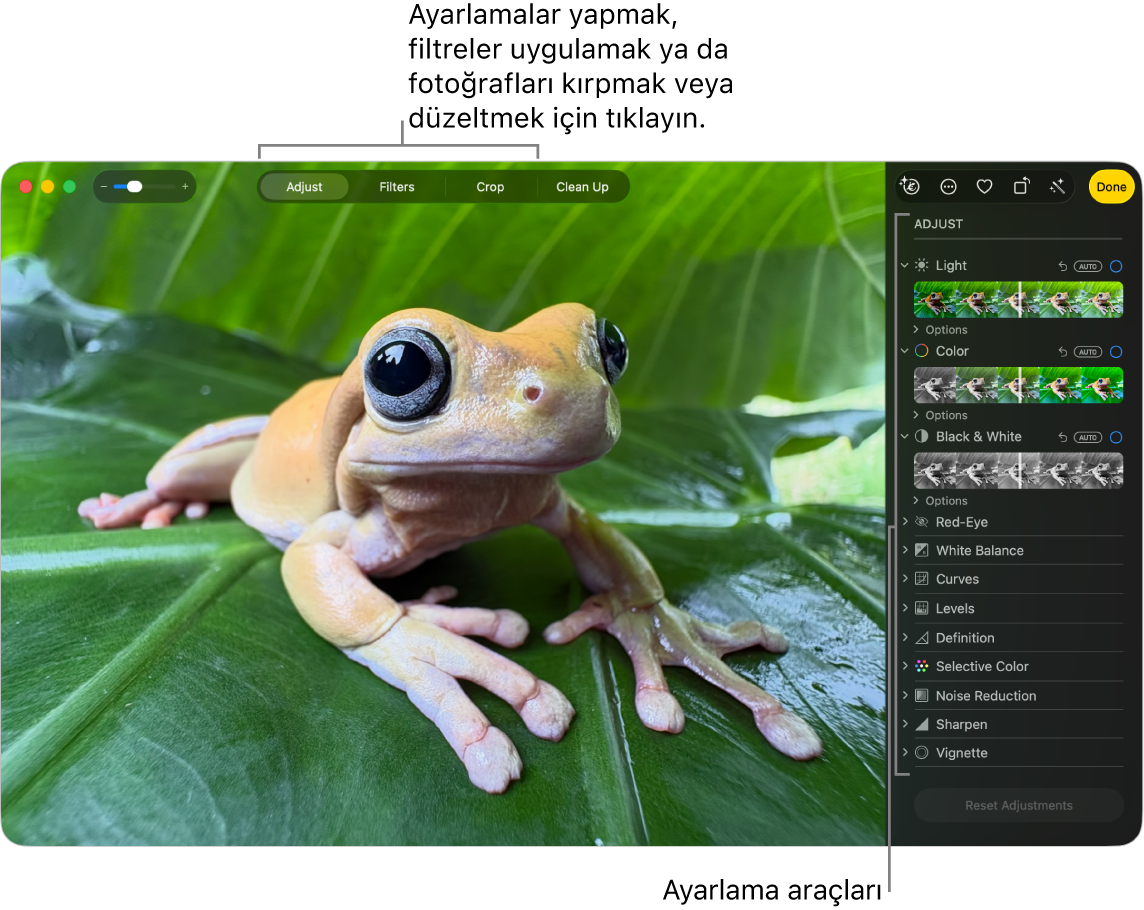
Task: Click the auto-enhance magic wand icon
Action: pyautogui.click(x=1057, y=187)
